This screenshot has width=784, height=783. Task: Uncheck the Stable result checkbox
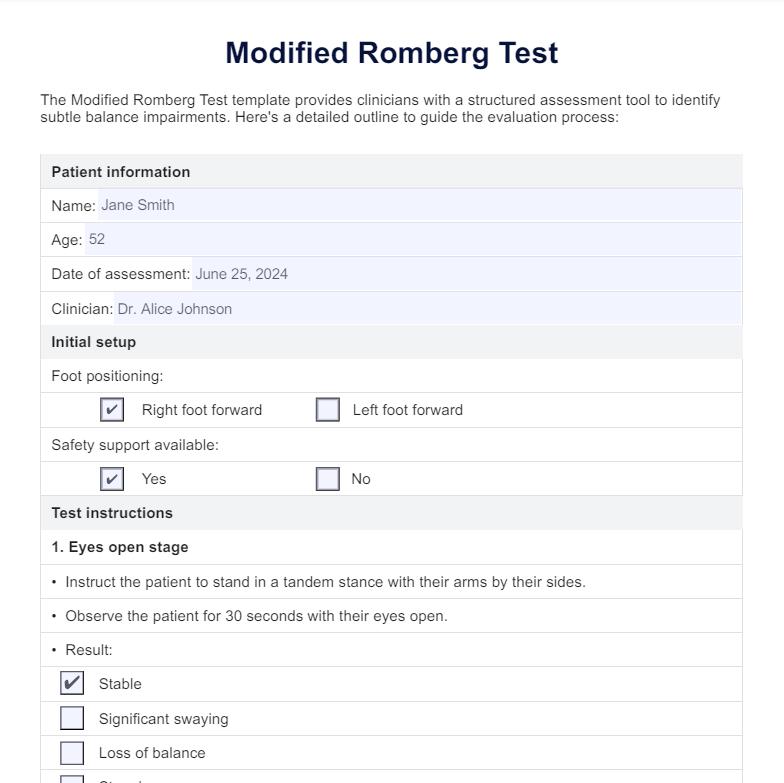(x=72, y=684)
